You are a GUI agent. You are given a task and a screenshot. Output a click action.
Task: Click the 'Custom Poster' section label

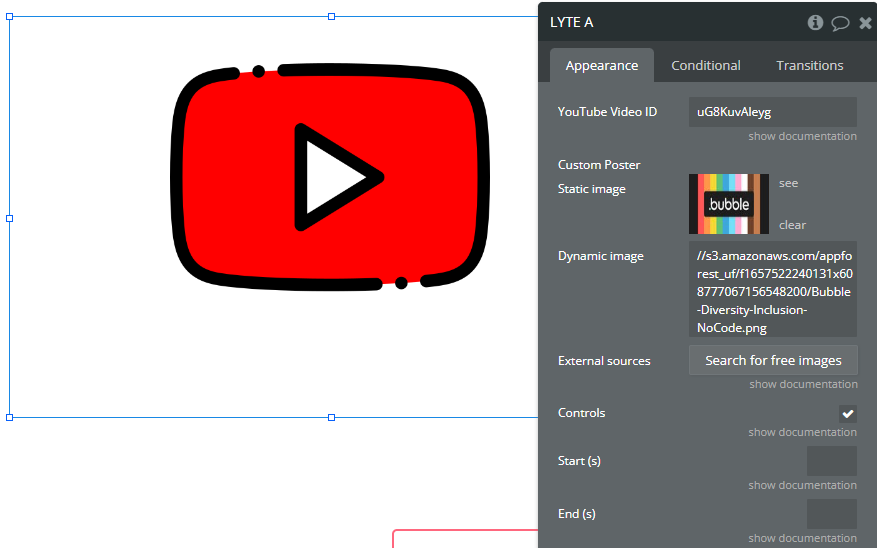[x=598, y=165]
